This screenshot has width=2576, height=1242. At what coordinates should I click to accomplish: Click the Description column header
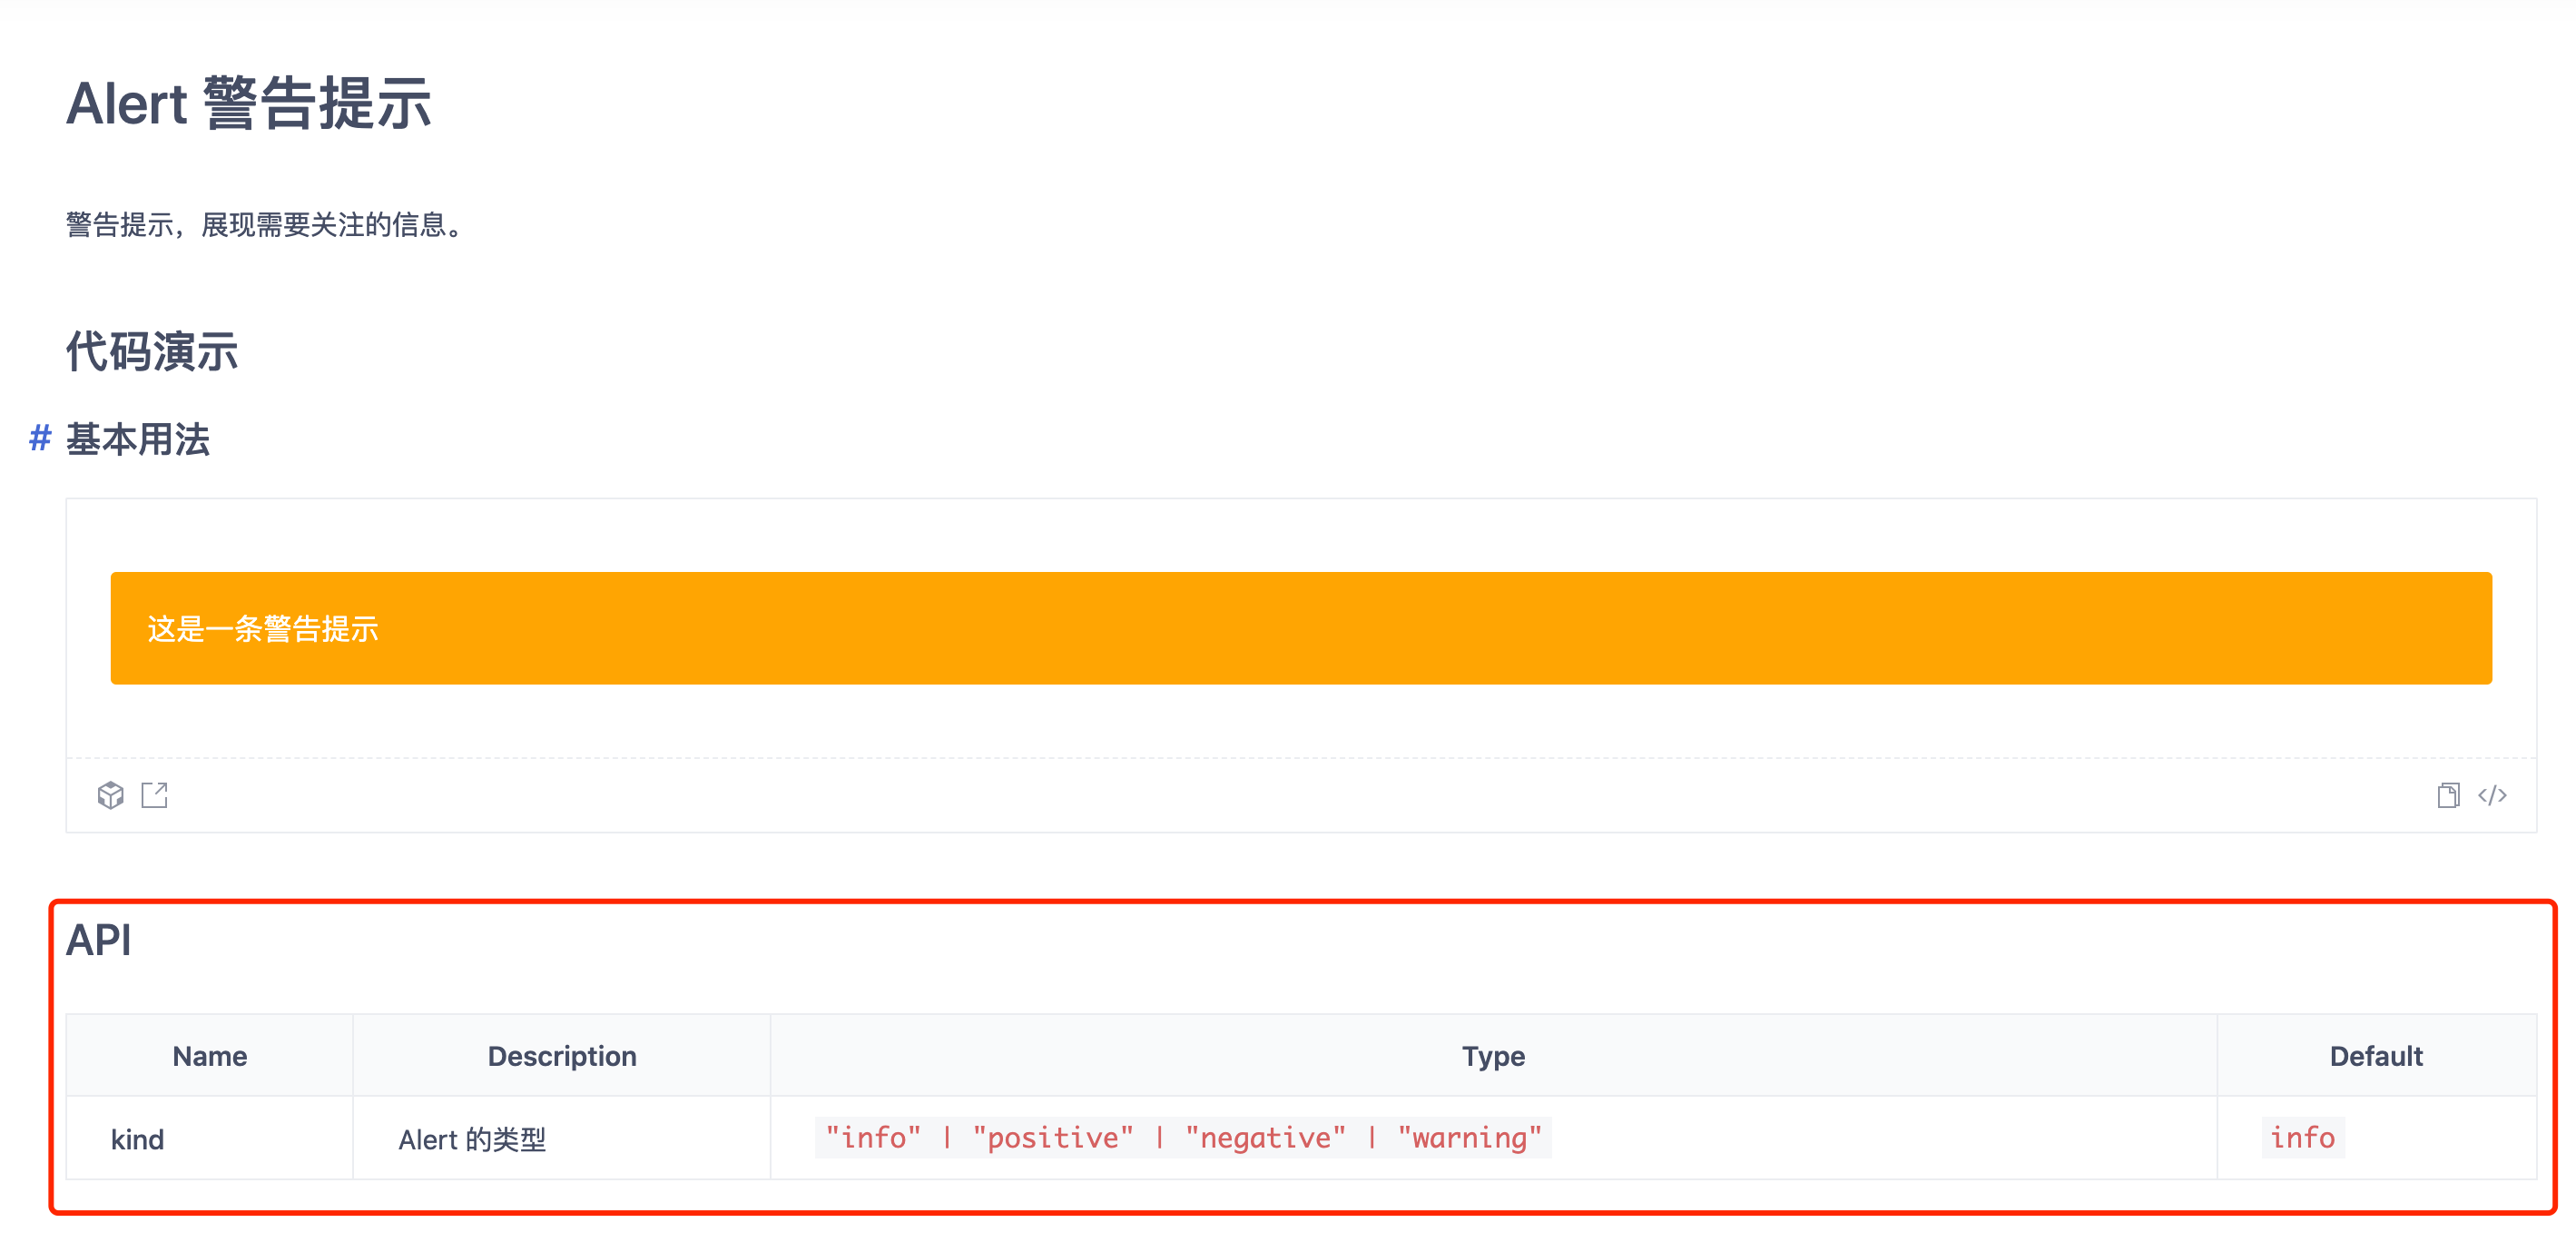pos(561,1056)
